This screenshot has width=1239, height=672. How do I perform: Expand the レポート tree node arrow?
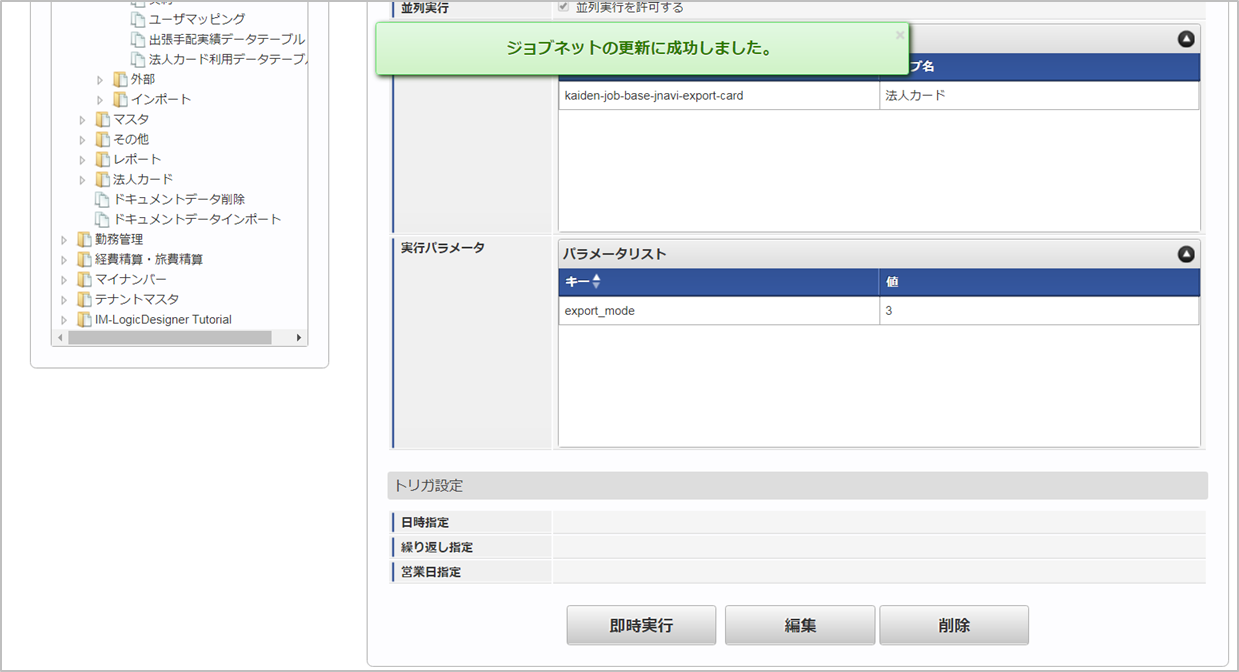[x=82, y=159]
